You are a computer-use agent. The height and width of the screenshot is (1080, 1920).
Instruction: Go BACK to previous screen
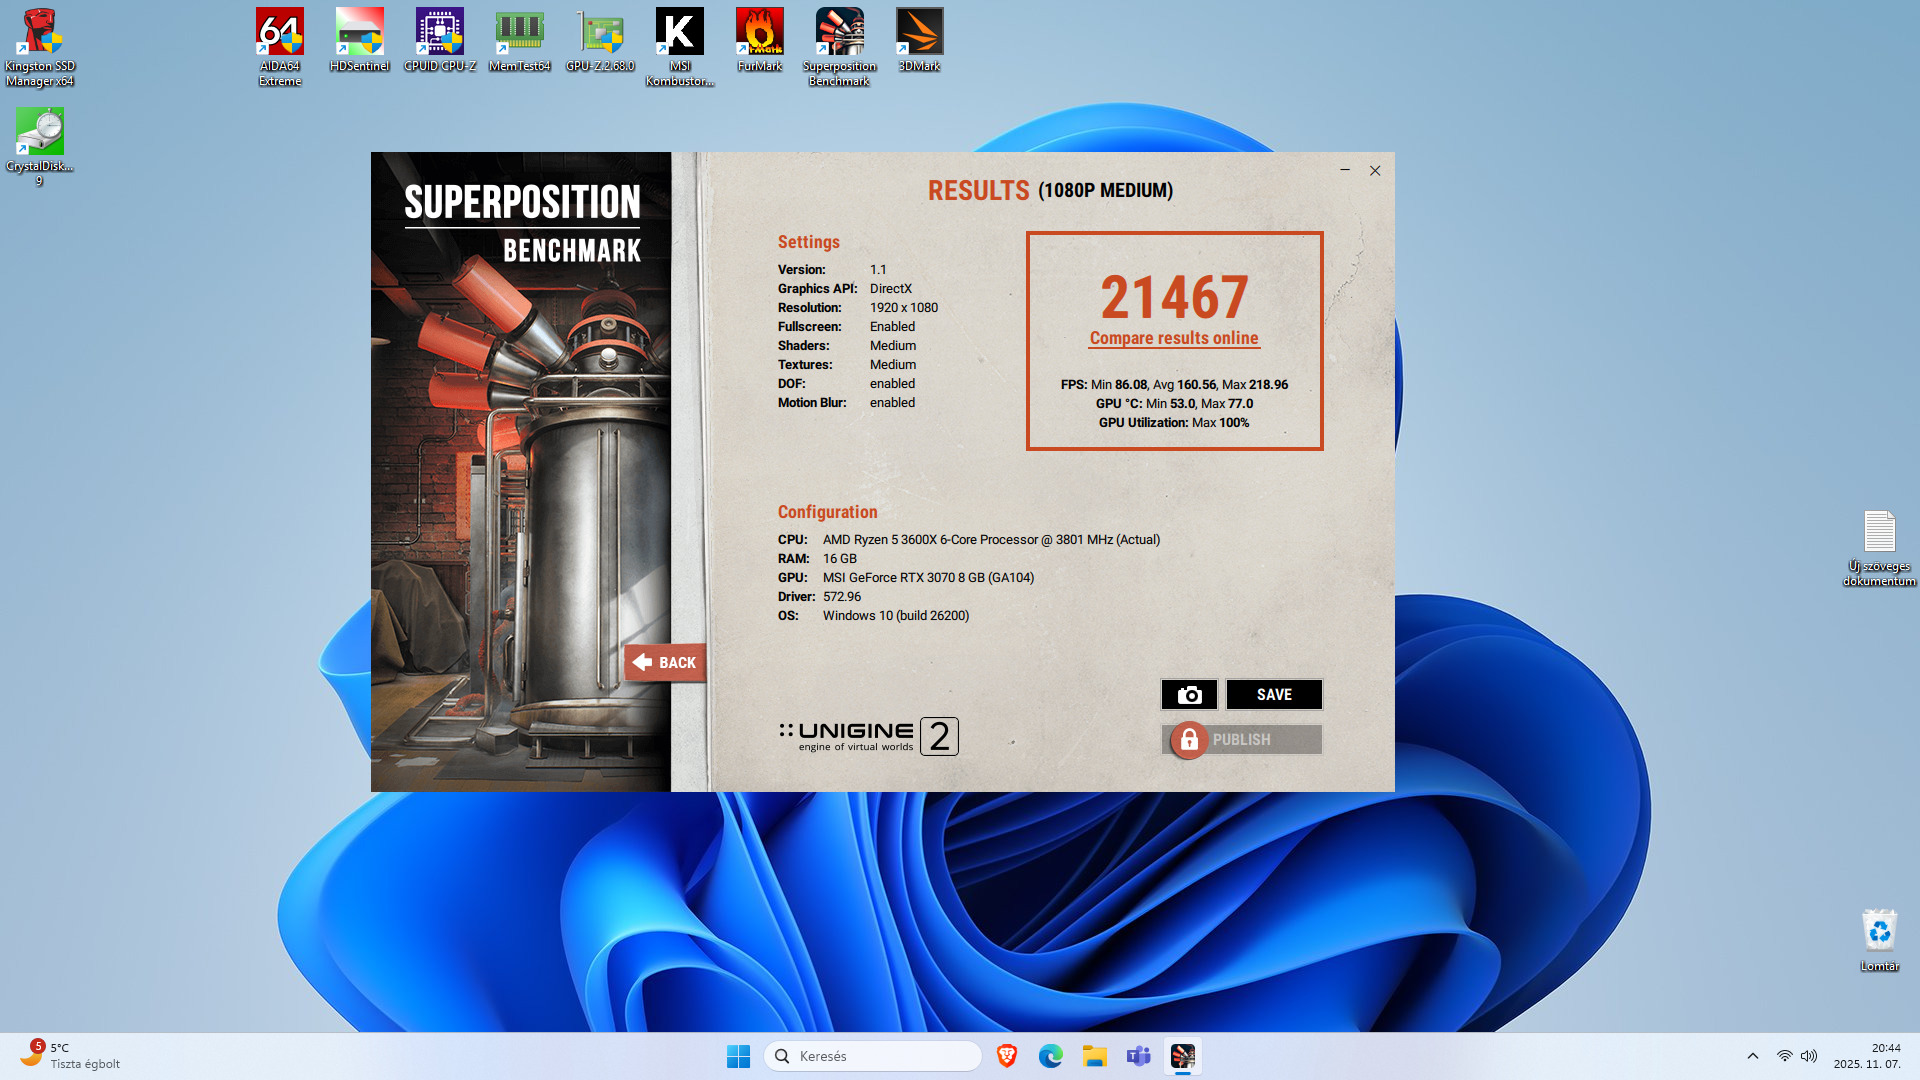665,662
